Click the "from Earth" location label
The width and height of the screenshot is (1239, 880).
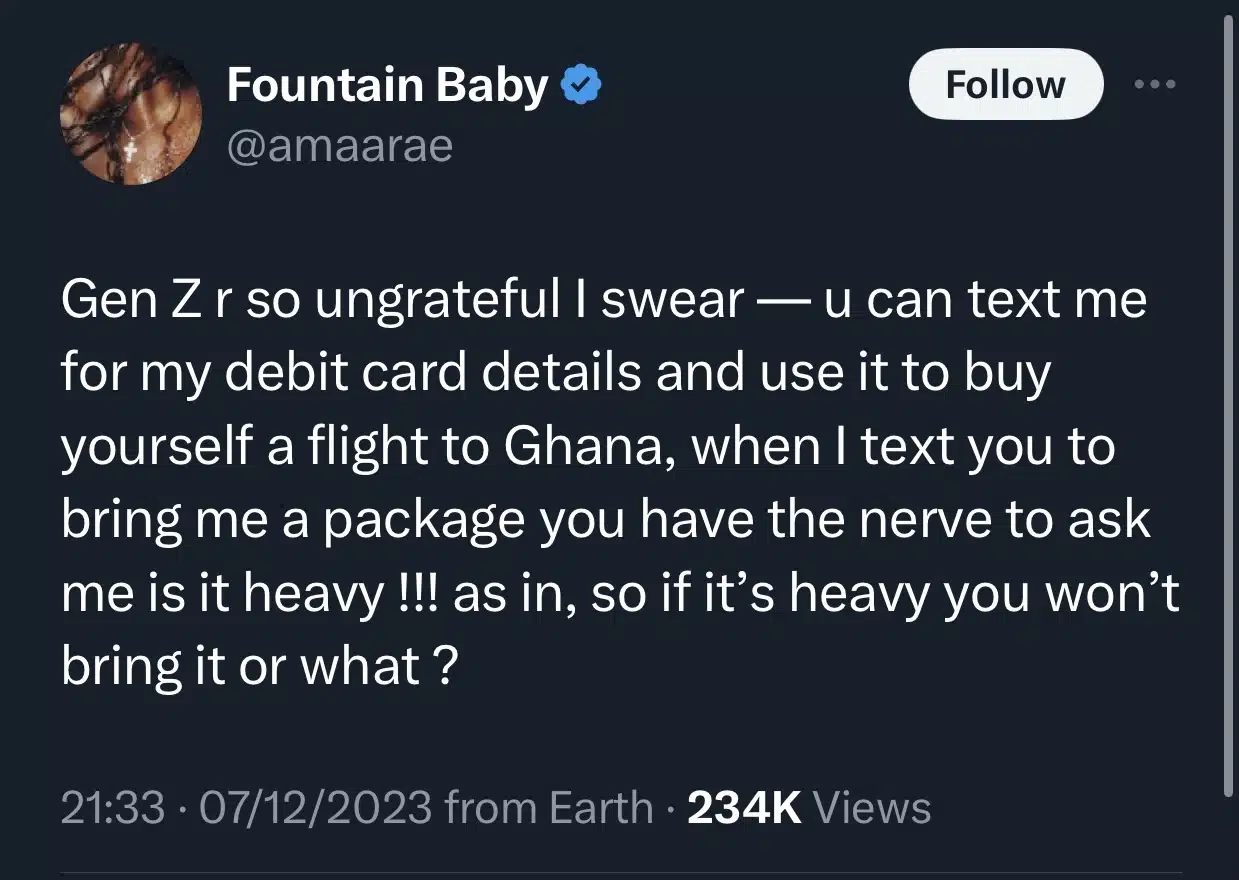pos(549,808)
